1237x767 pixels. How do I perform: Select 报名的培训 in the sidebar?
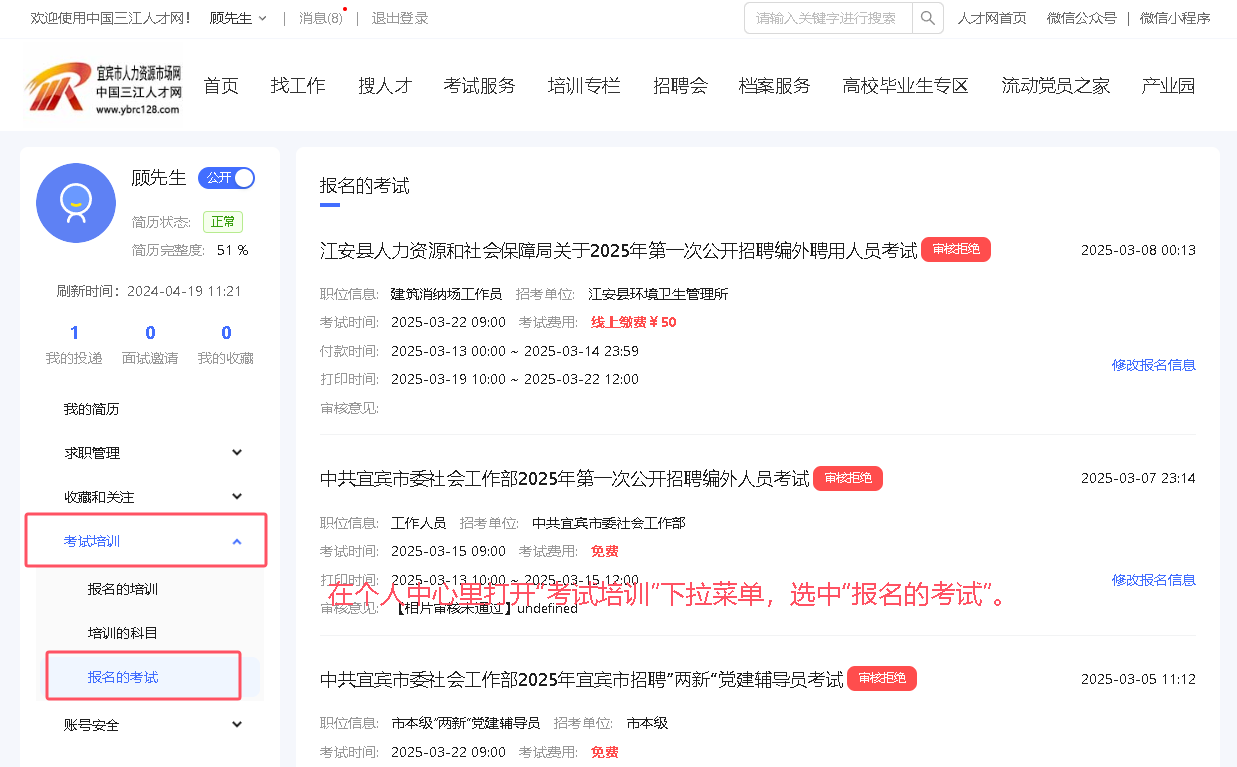point(123,589)
